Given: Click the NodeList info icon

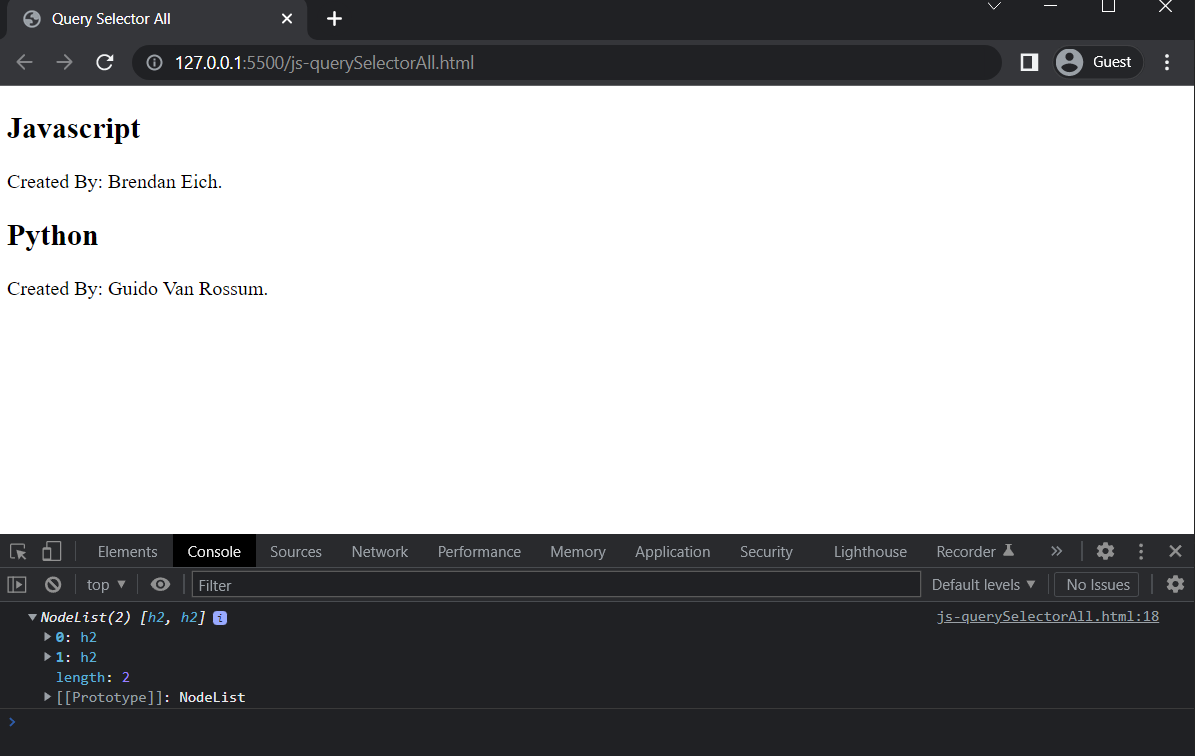Looking at the screenshot, I should pyautogui.click(x=219, y=618).
